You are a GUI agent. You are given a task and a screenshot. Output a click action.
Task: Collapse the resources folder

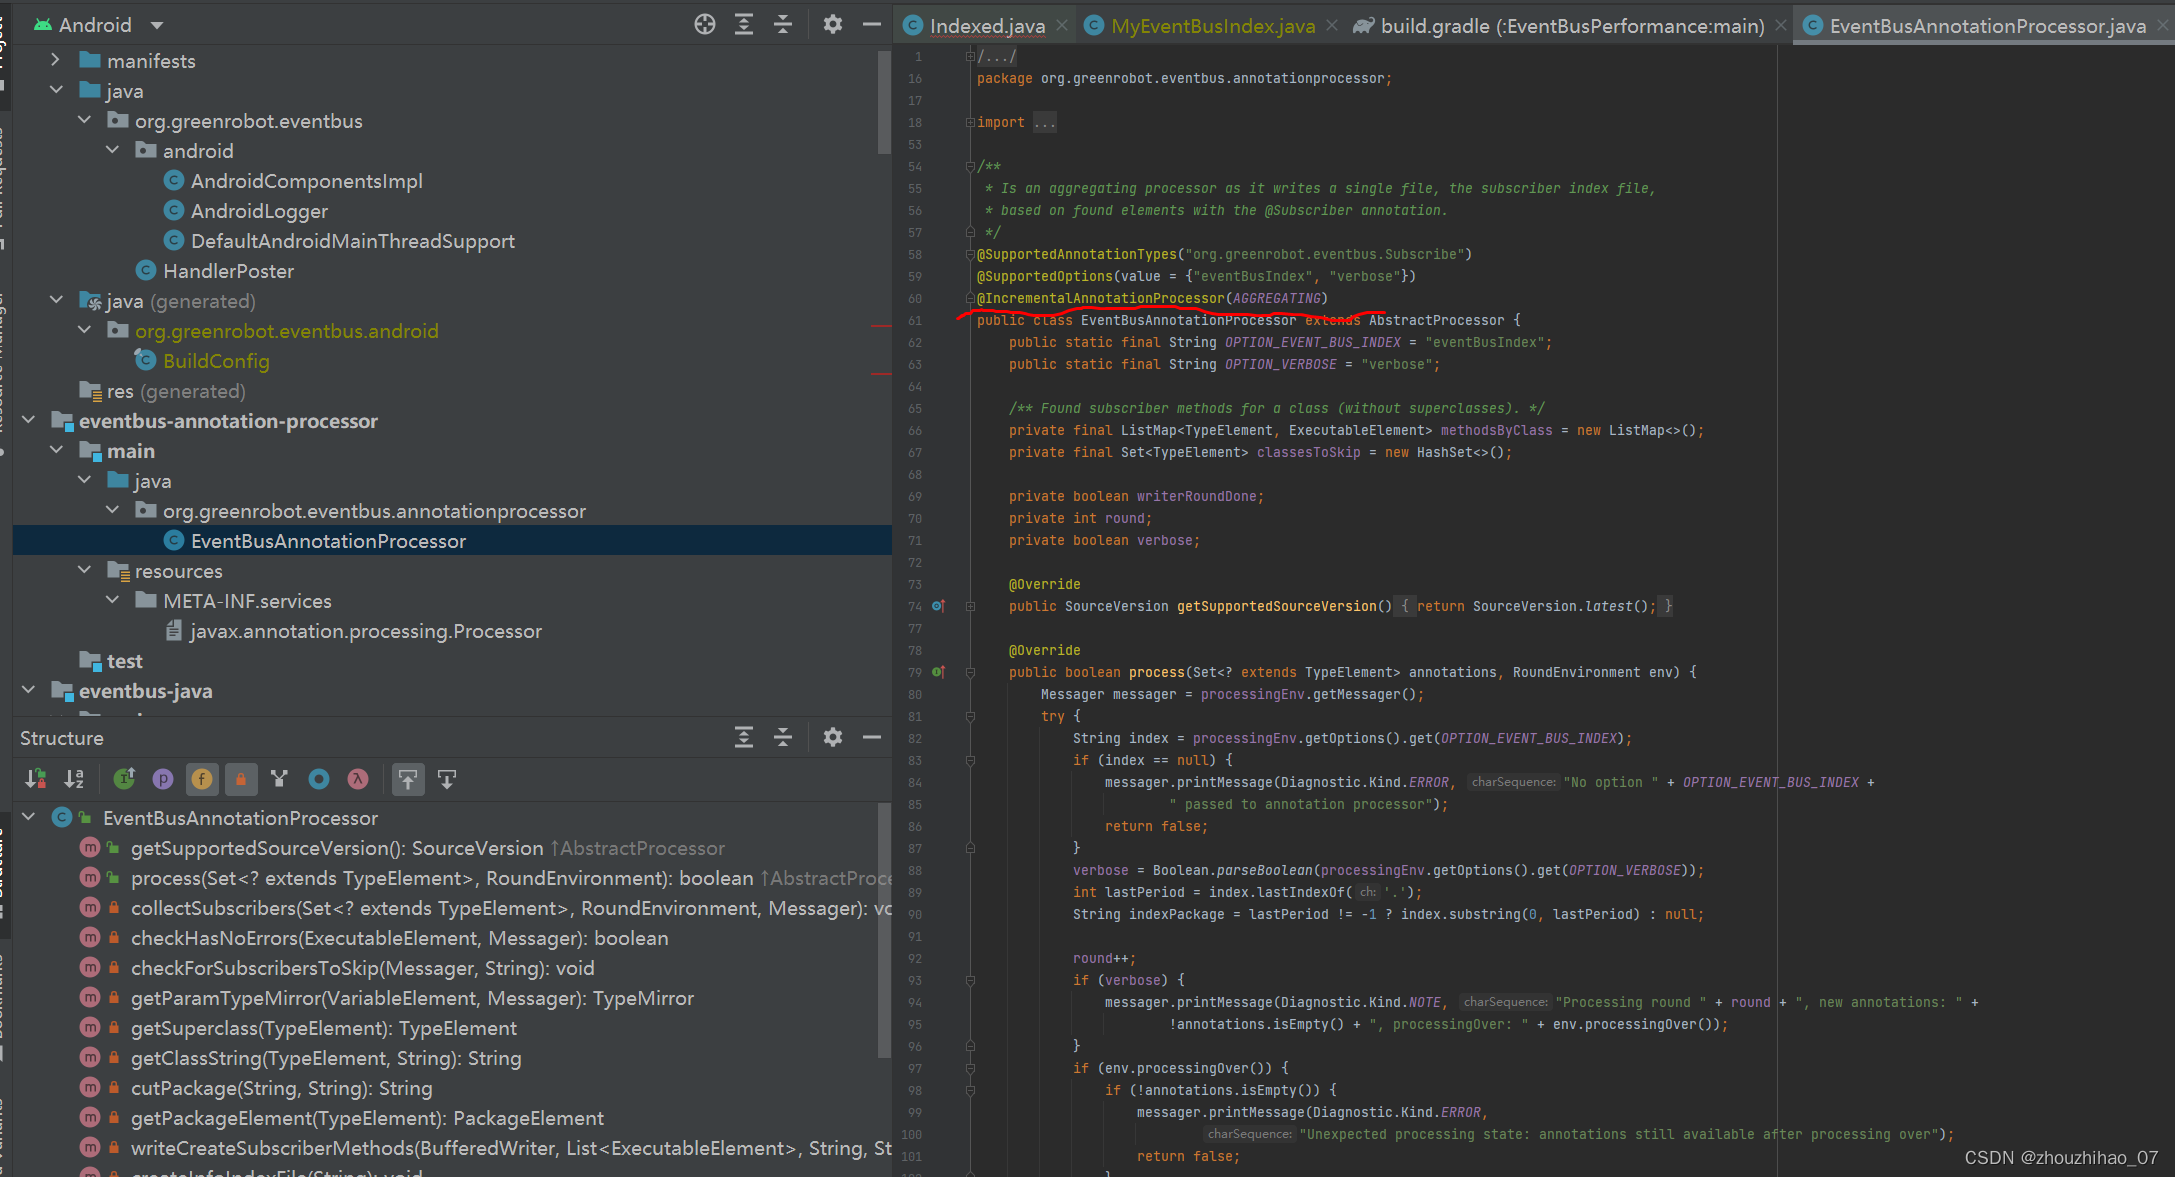(84, 571)
